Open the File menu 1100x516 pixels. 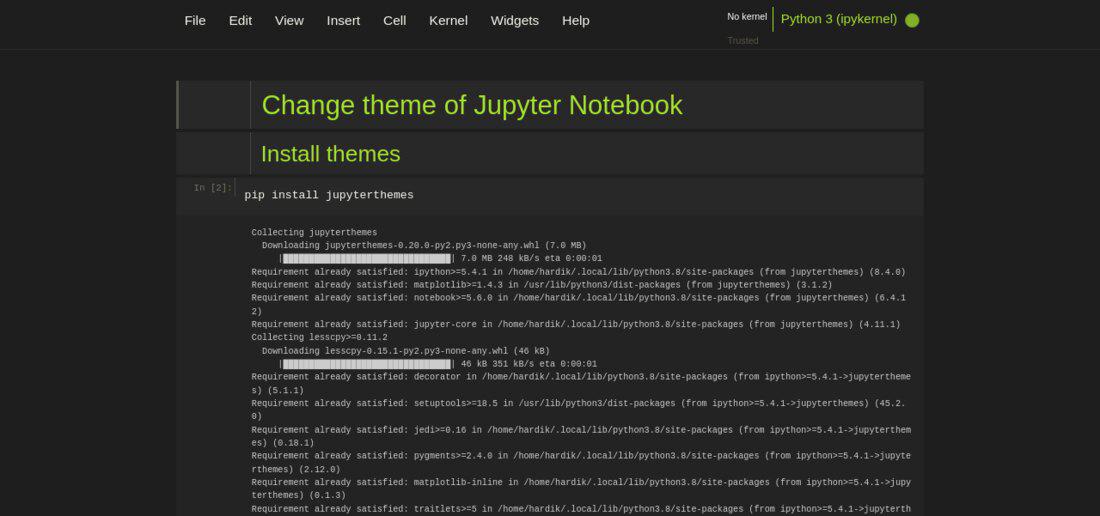point(195,20)
